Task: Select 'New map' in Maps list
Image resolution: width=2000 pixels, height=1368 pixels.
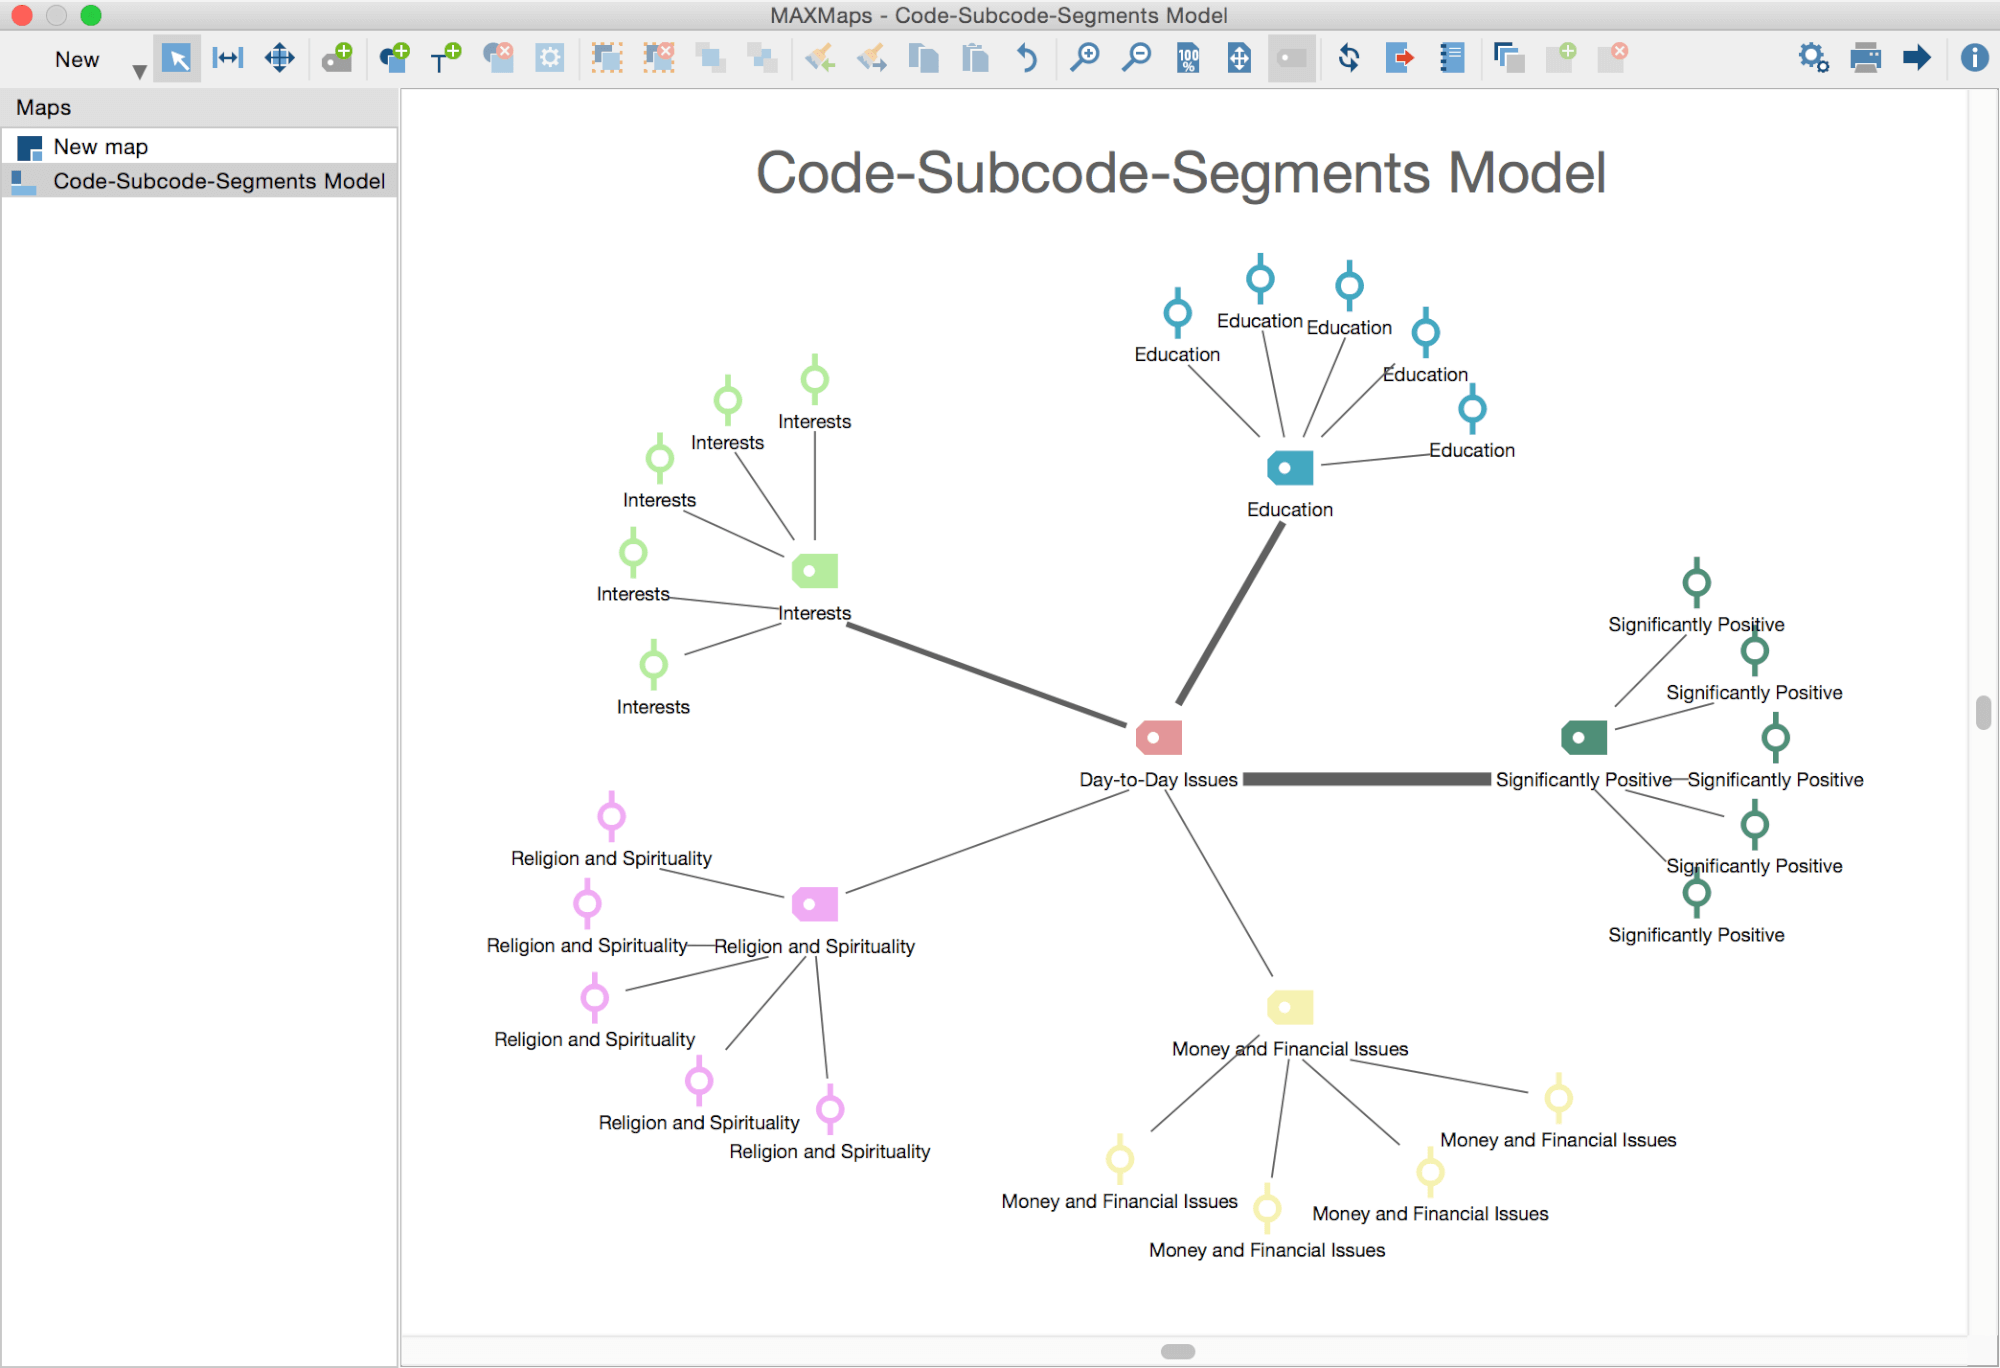Action: coord(200,147)
